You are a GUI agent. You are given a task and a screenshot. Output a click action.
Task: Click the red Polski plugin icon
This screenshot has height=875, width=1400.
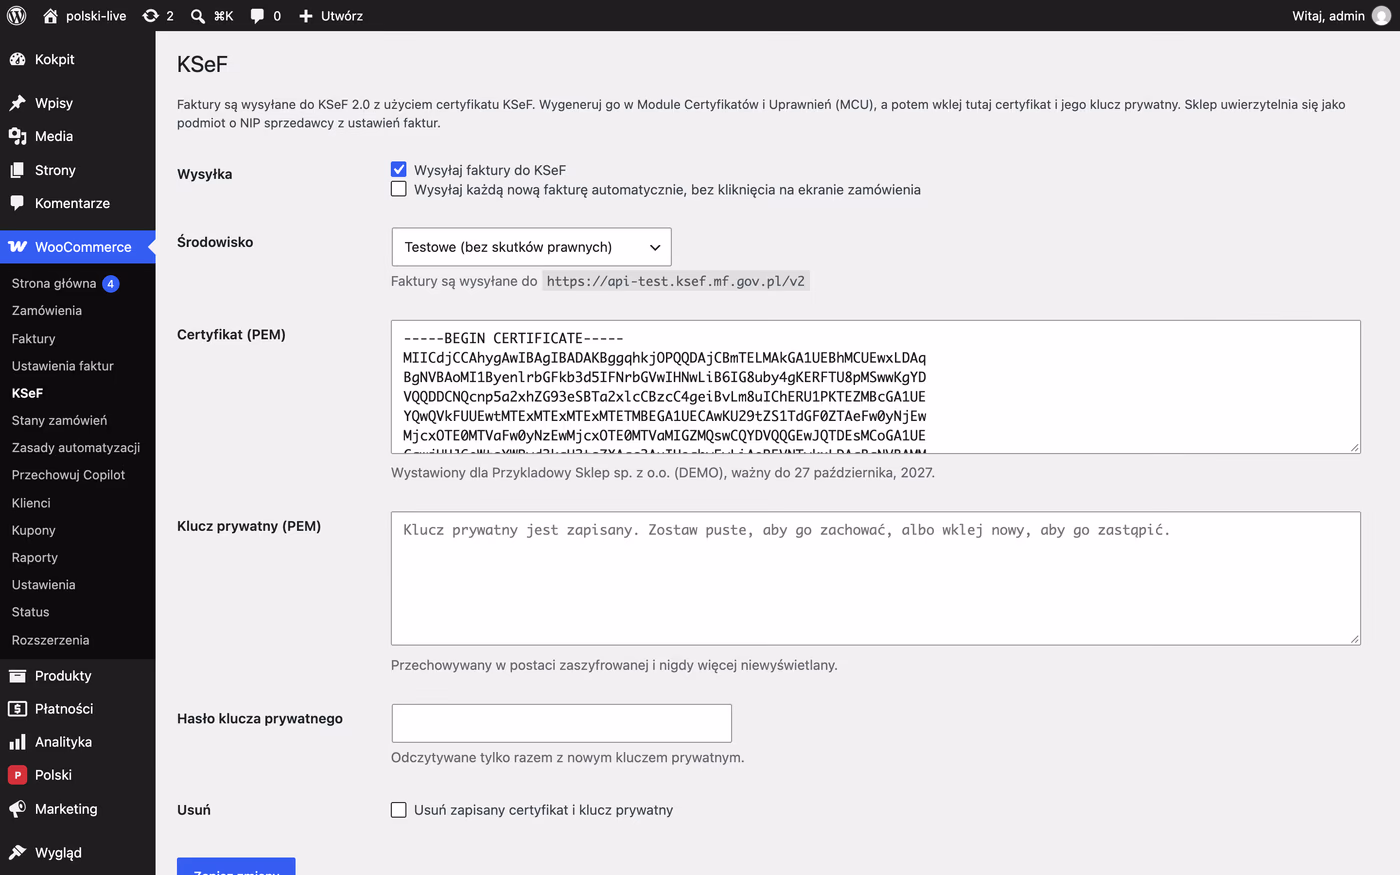tap(17, 775)
